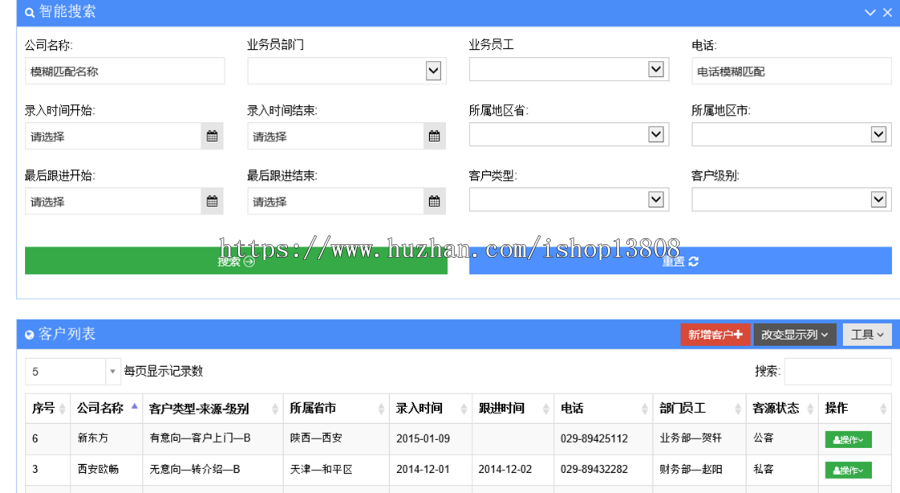
Task: Sort table by 部门员工 column
Action: [699, 408]
